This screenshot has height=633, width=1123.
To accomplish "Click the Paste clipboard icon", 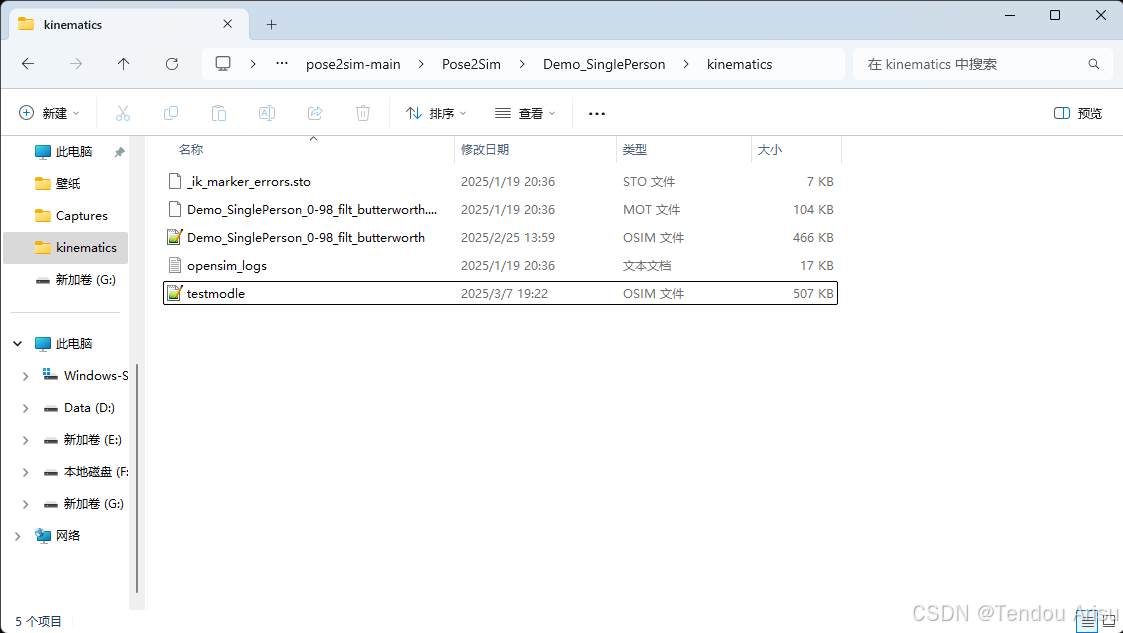I will [x=218, y=113].
